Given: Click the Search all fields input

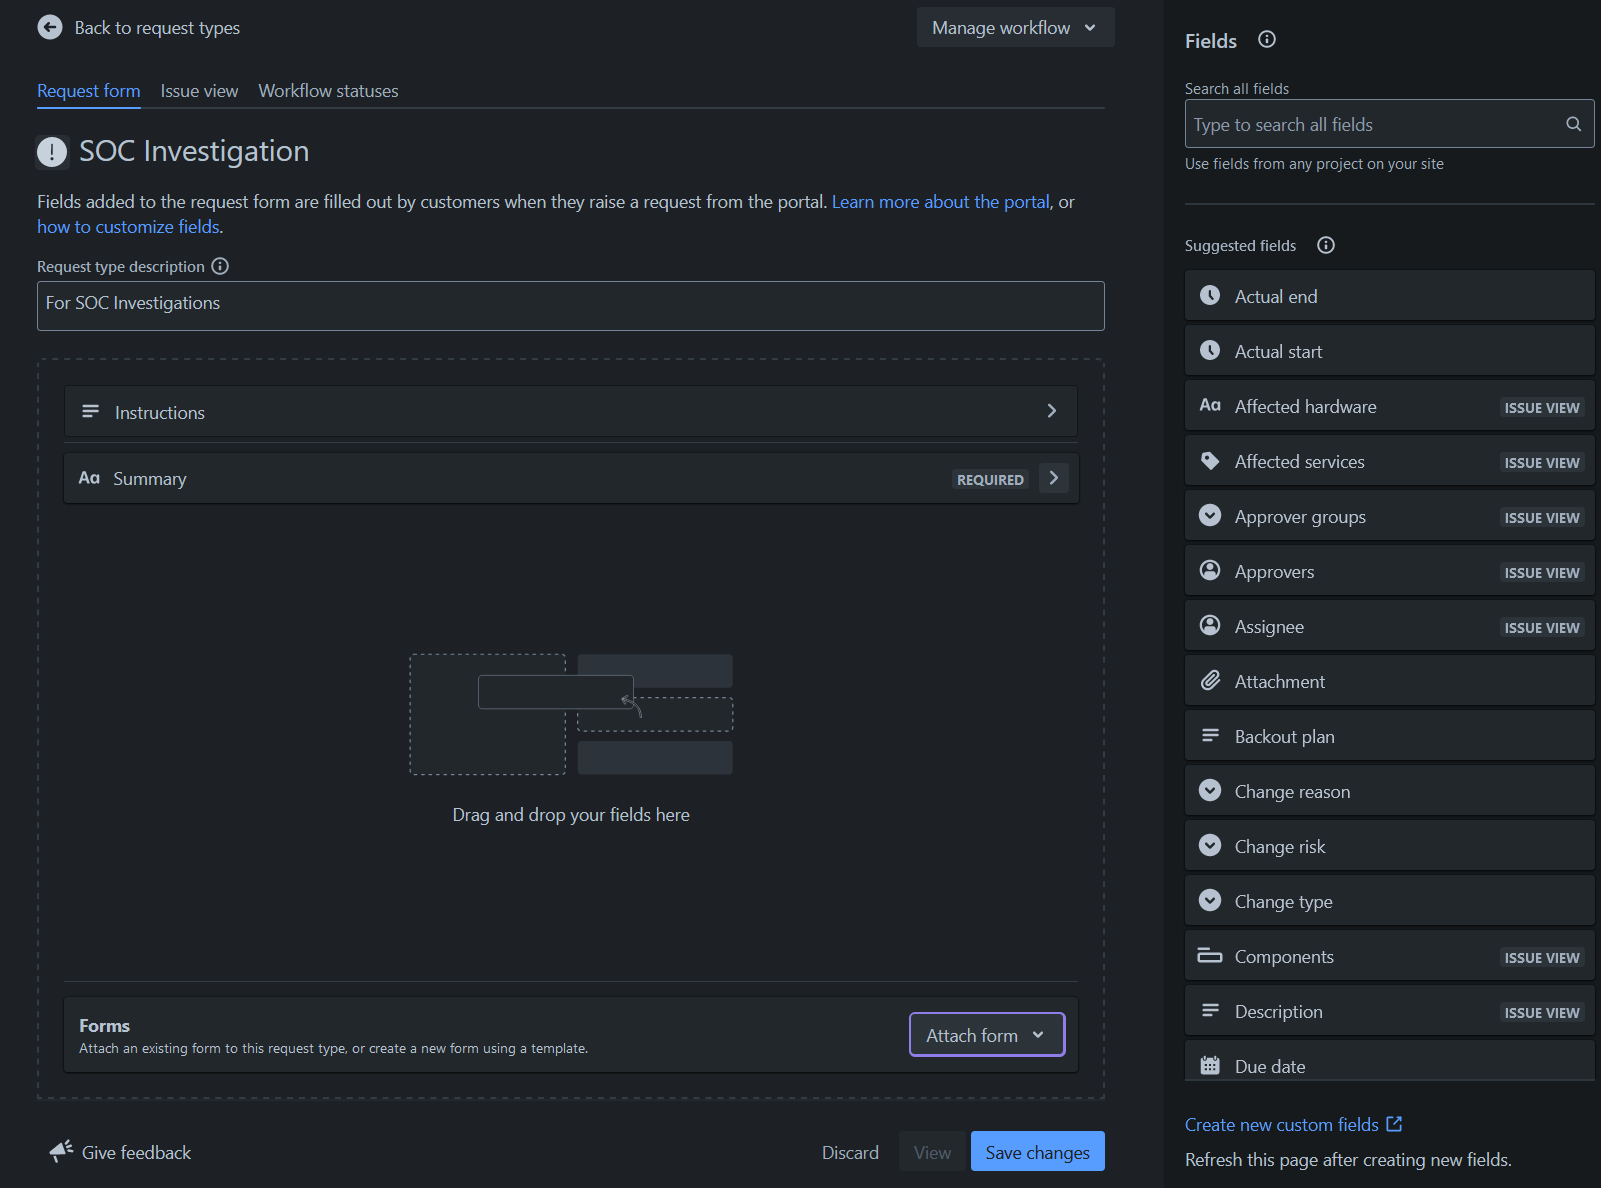Looking at the screenshot, I should point(1375,125).
